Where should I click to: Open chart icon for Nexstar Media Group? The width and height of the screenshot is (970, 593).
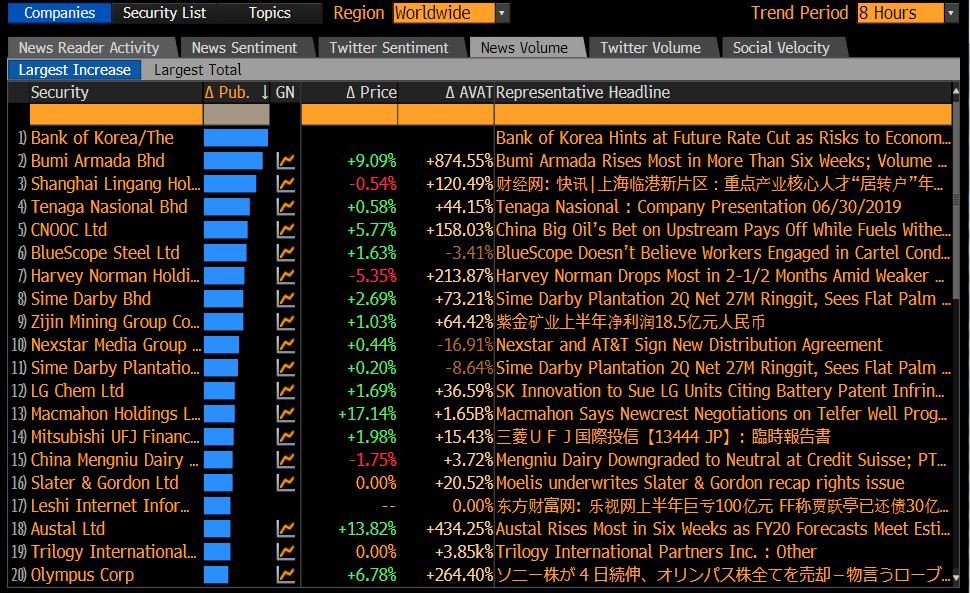285,344
